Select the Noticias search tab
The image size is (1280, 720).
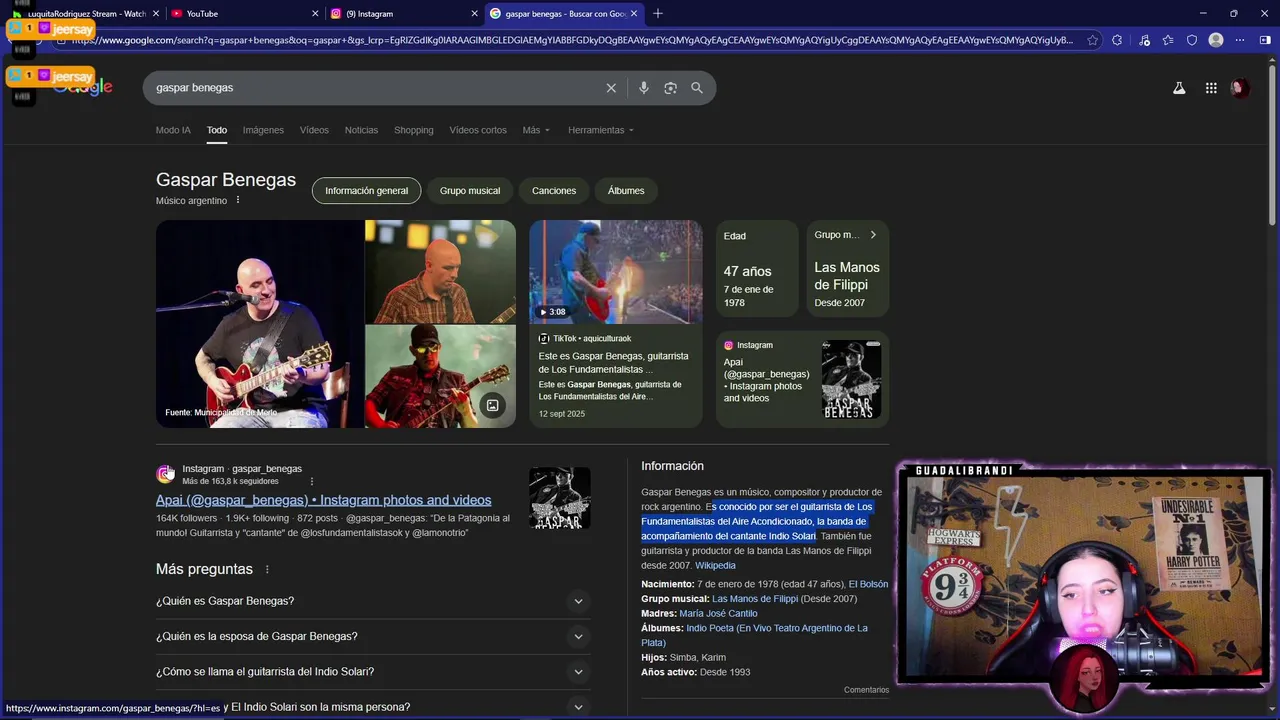(x=361, y=130)
